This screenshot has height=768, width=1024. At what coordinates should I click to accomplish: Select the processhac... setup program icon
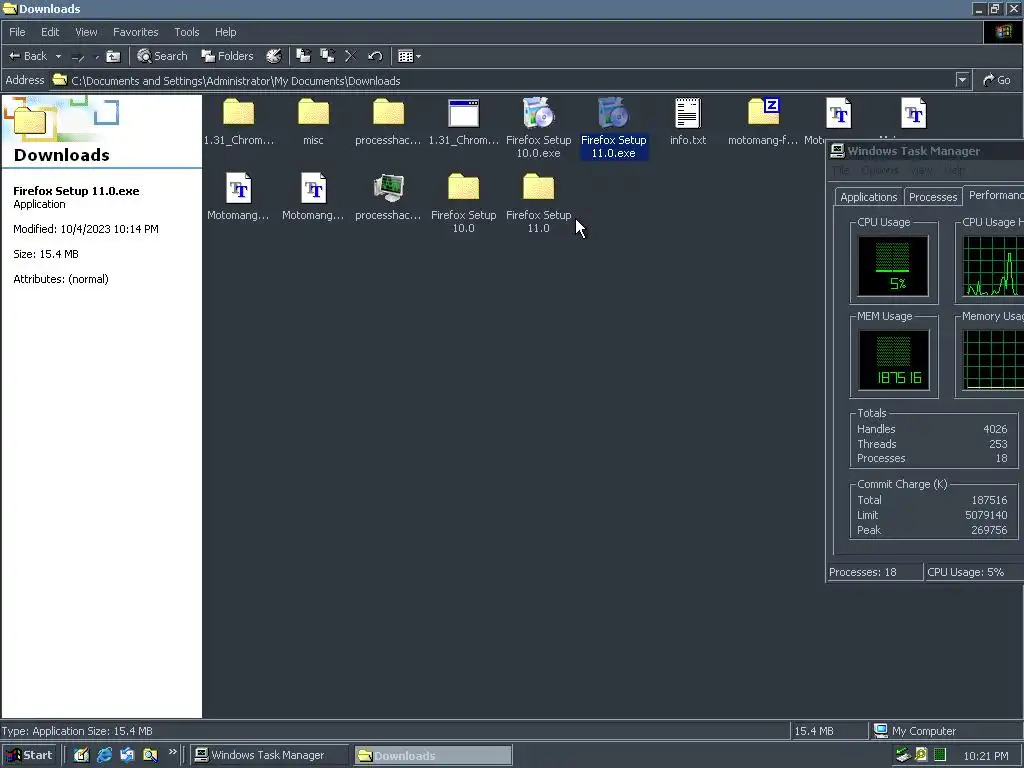(388, 197)
